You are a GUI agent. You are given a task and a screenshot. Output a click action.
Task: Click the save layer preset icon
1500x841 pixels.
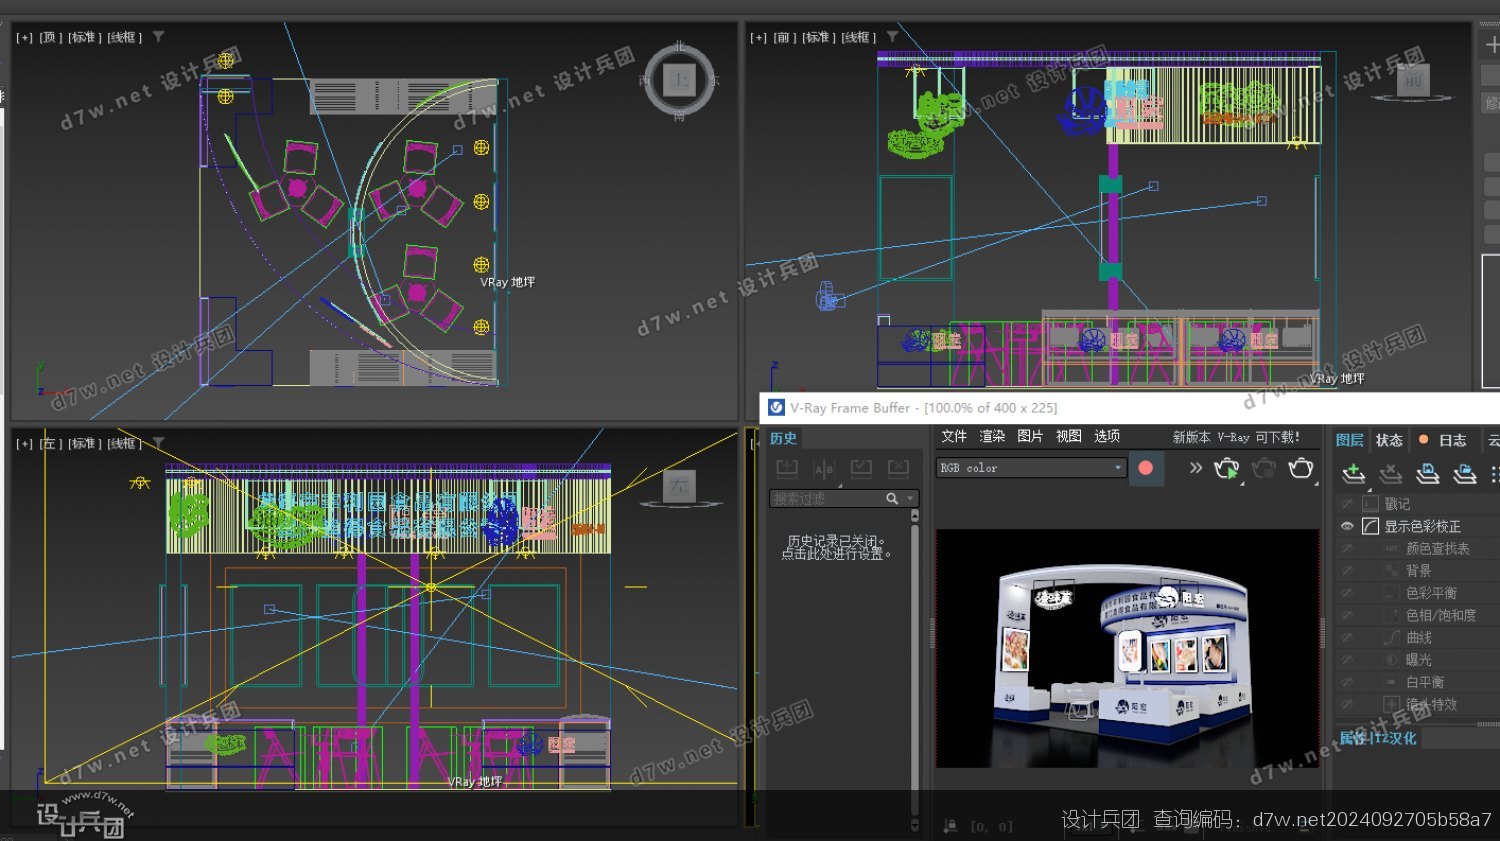coord(1428,473)
